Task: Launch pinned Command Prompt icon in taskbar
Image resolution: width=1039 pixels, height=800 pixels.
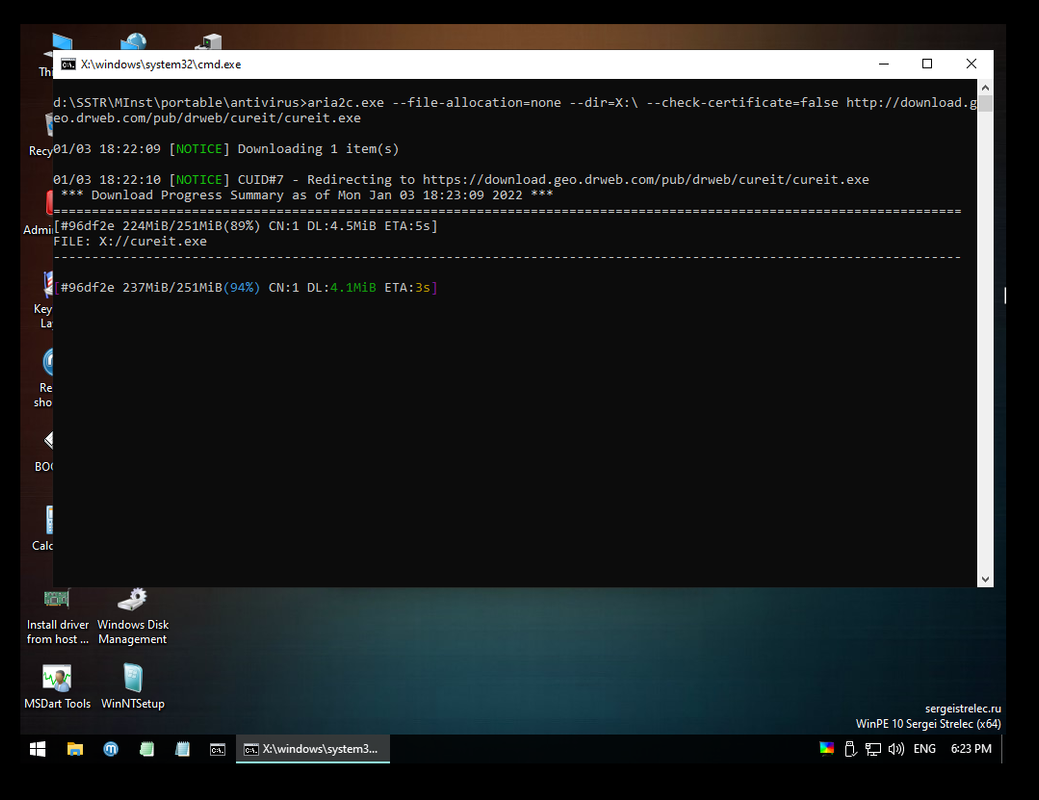Action: tap(218, 749)
